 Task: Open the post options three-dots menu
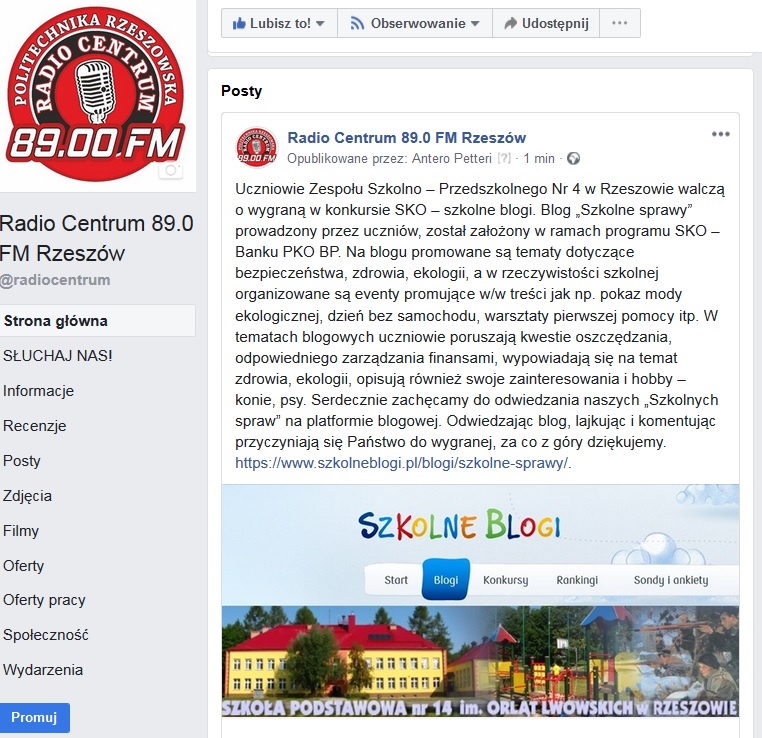tap(721, 134)
